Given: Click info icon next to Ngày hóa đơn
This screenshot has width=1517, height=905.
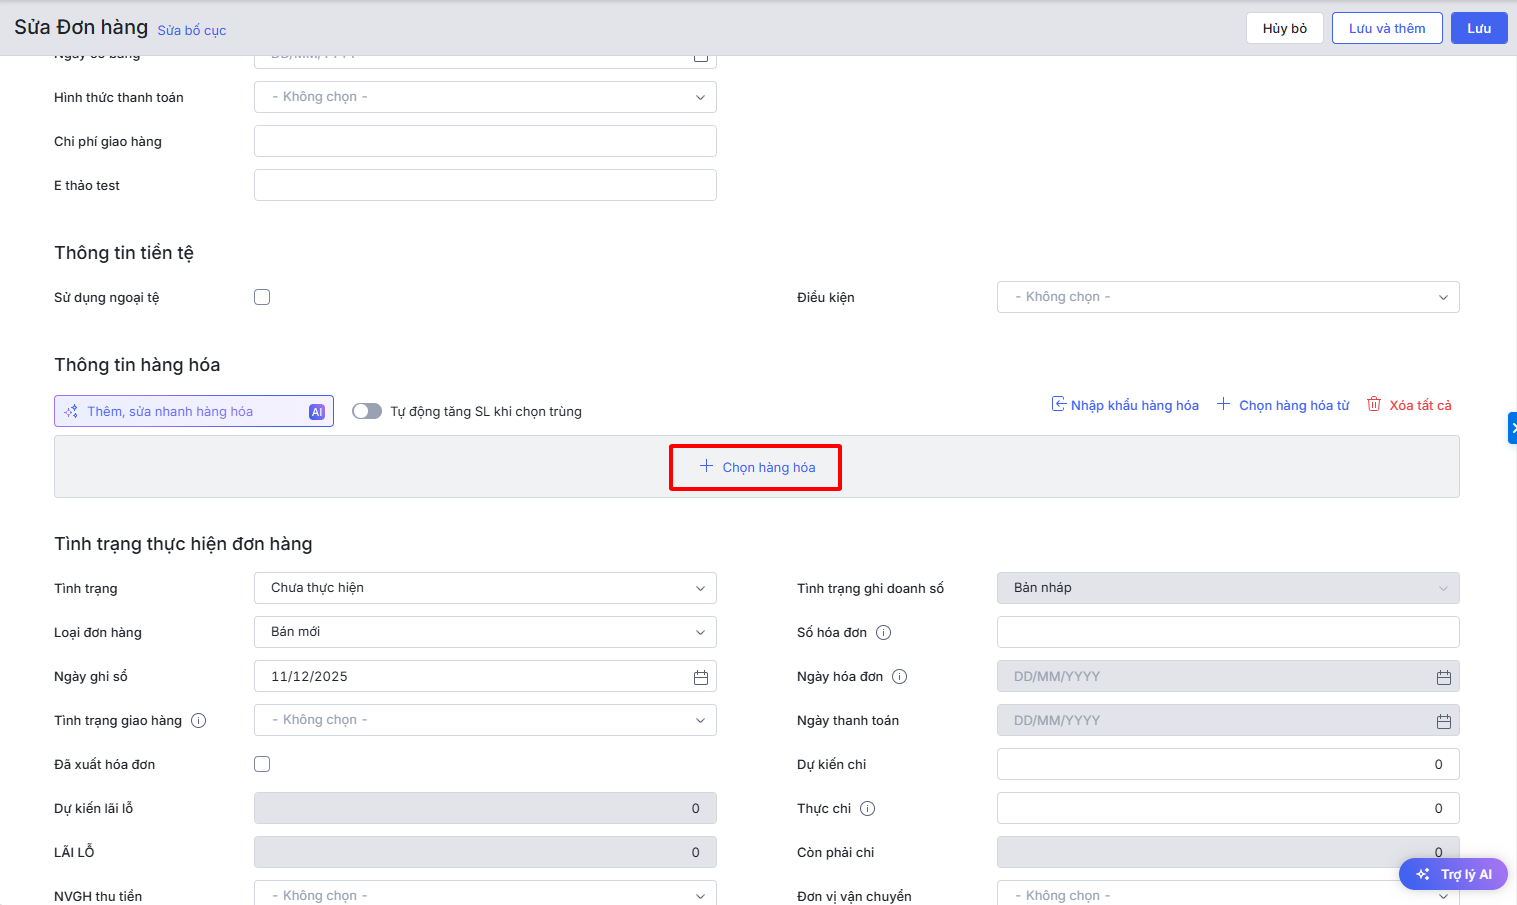Looking at the screenshot, I should [899, 677].
